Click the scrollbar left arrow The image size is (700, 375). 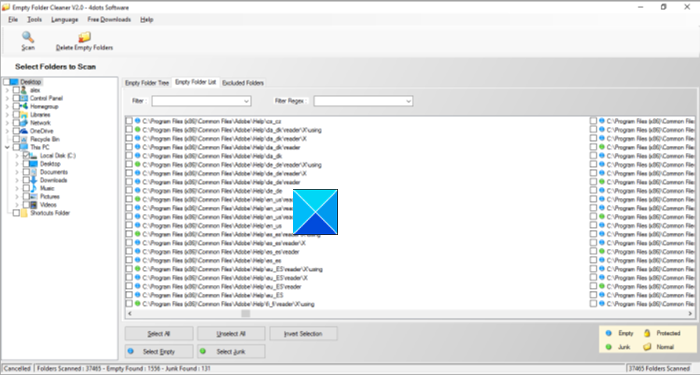[x=130, y=313]
